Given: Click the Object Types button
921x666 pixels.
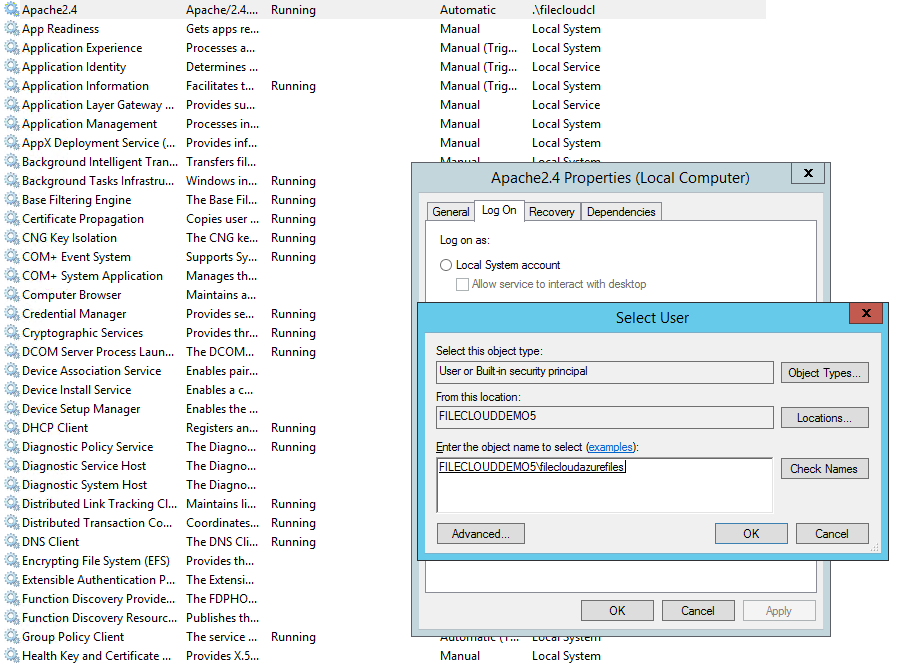Looking at the screenshot, I should tap(824, 373).
